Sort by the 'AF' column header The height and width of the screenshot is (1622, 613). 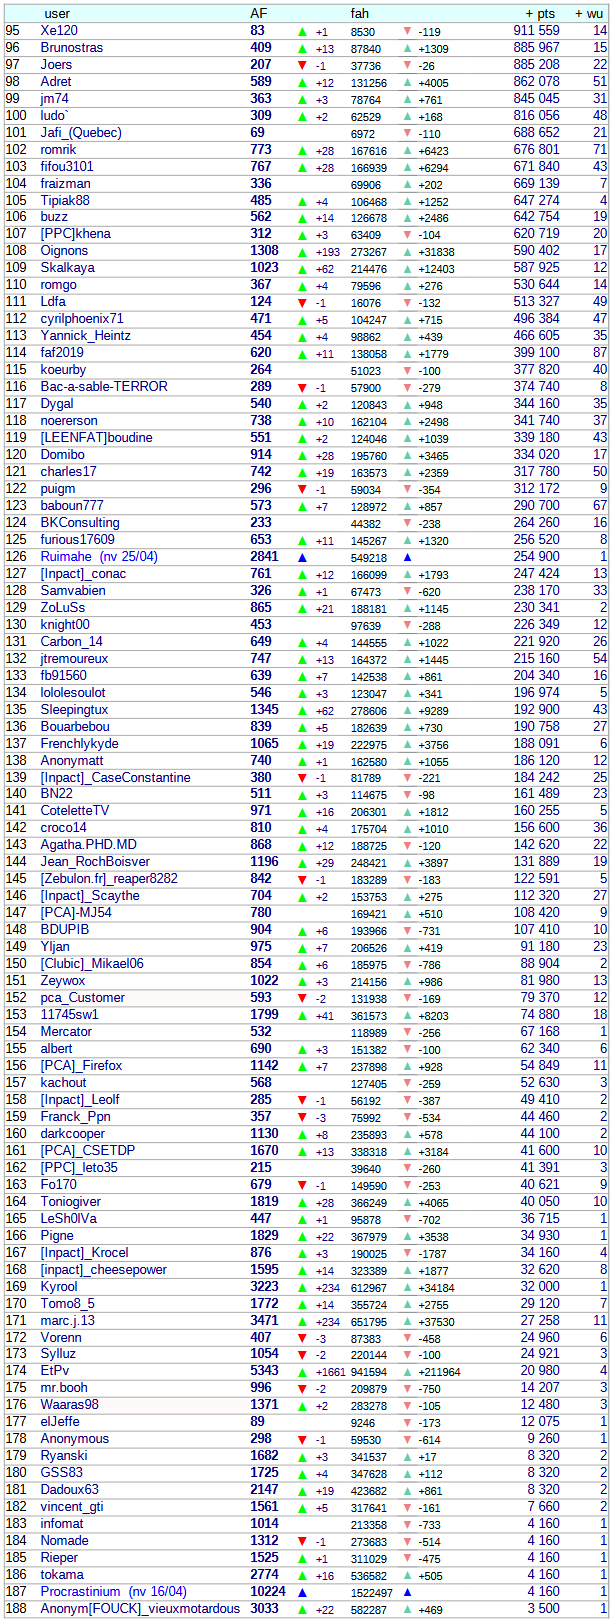(x=257, y=13)
